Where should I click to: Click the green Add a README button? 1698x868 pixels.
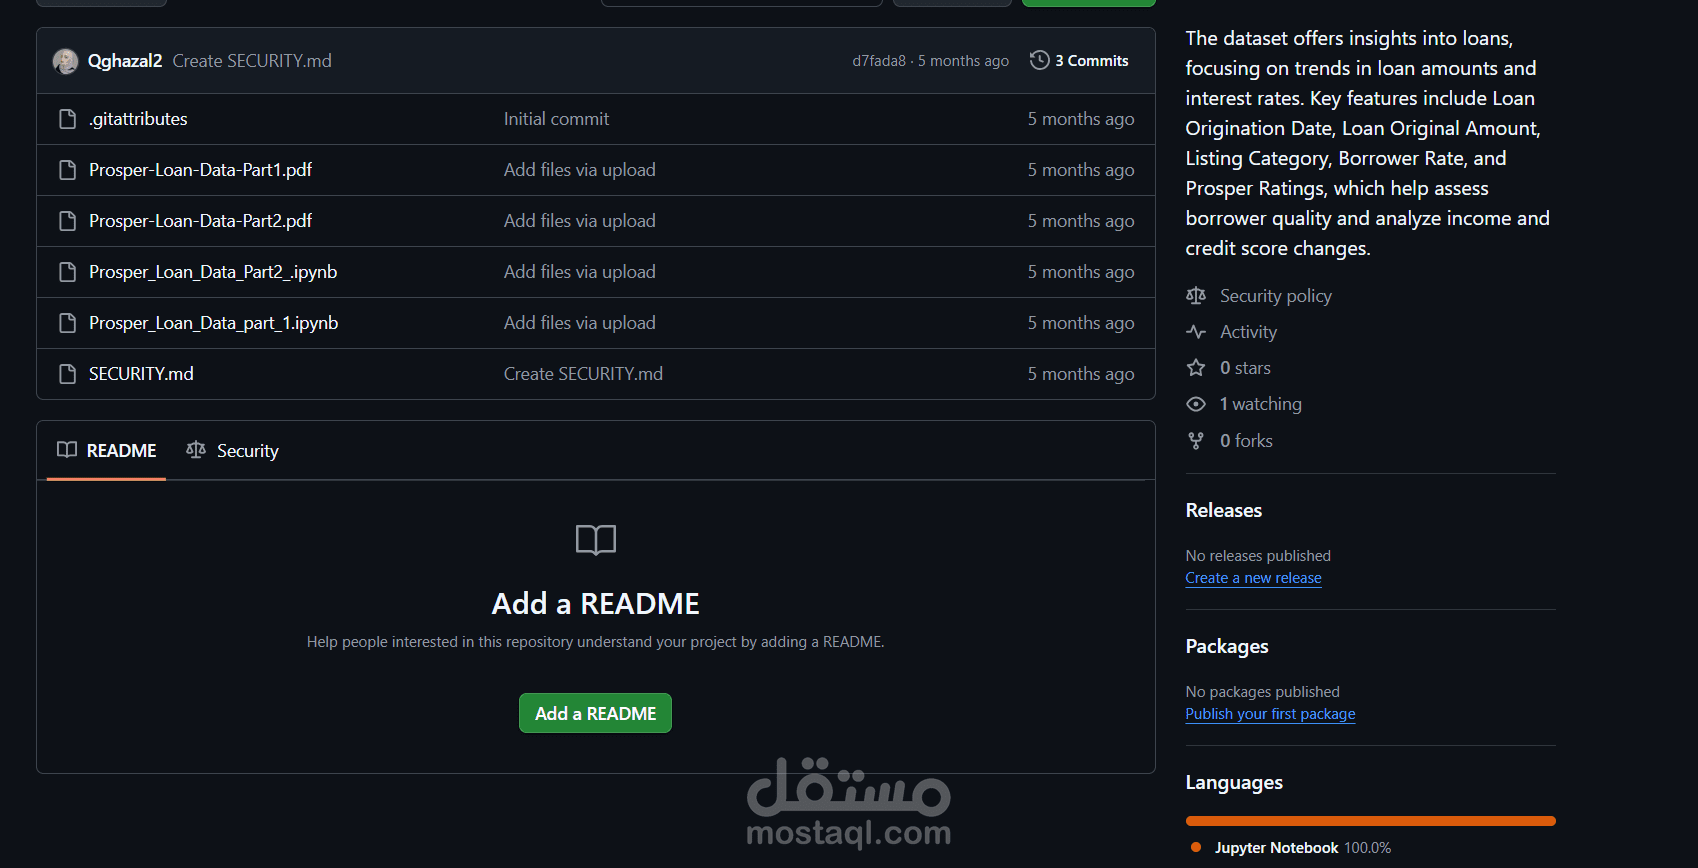tap(596, 713)
